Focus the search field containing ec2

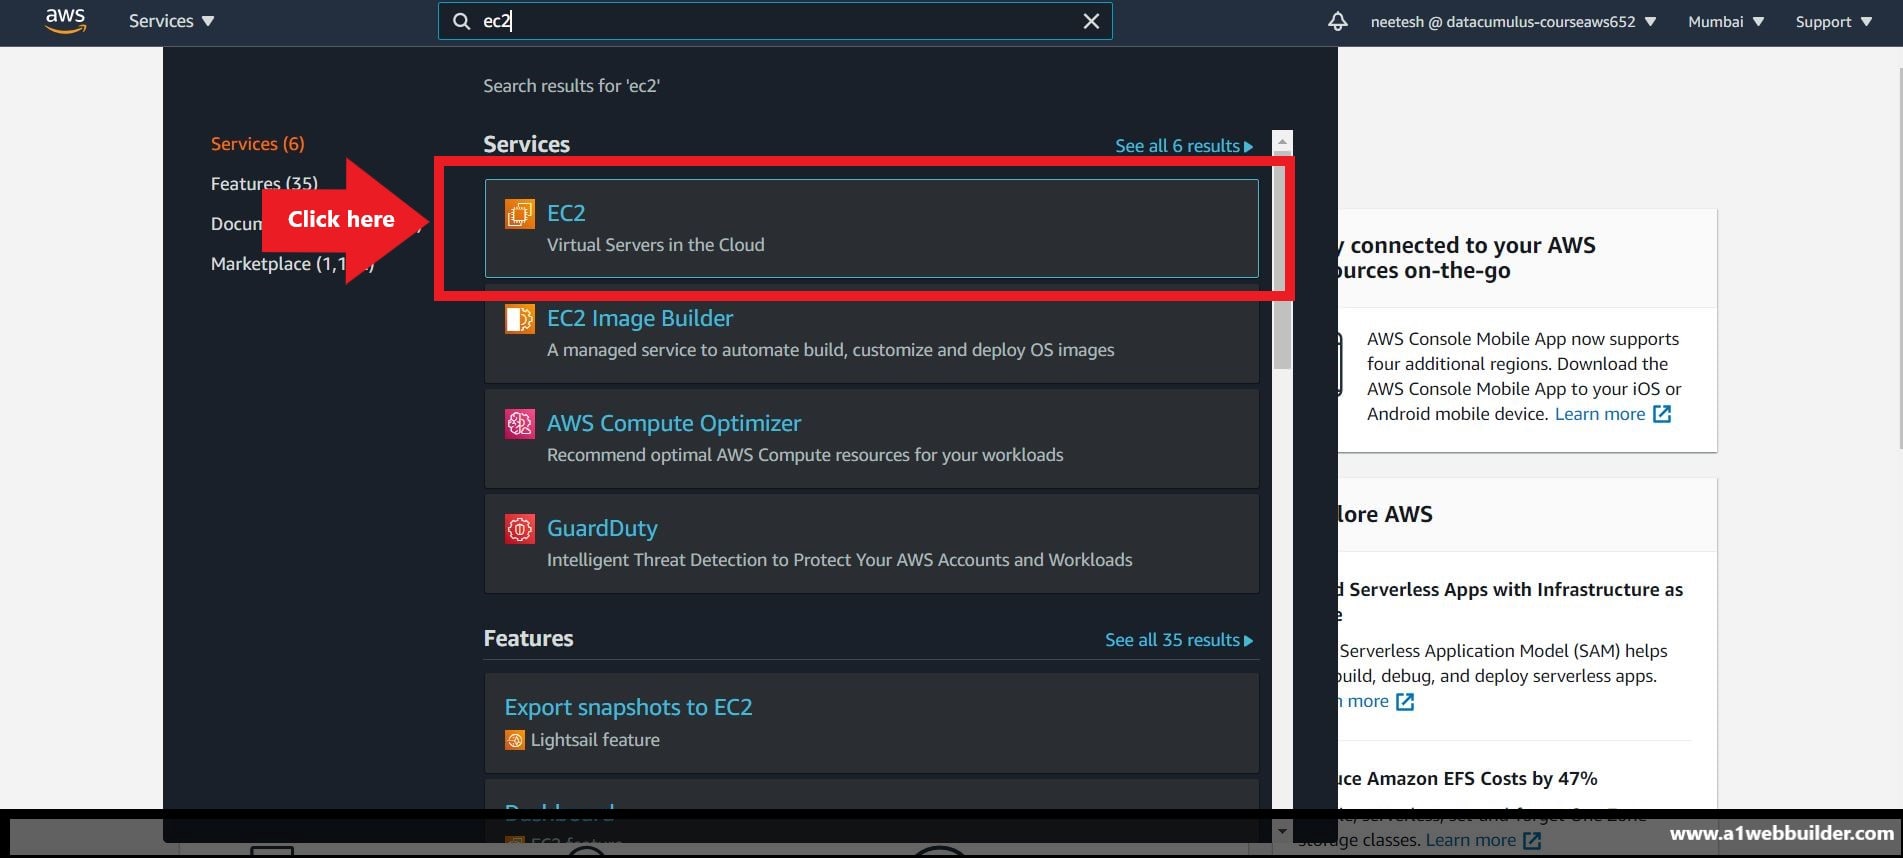pyautogui.click(x=775, y=21)
